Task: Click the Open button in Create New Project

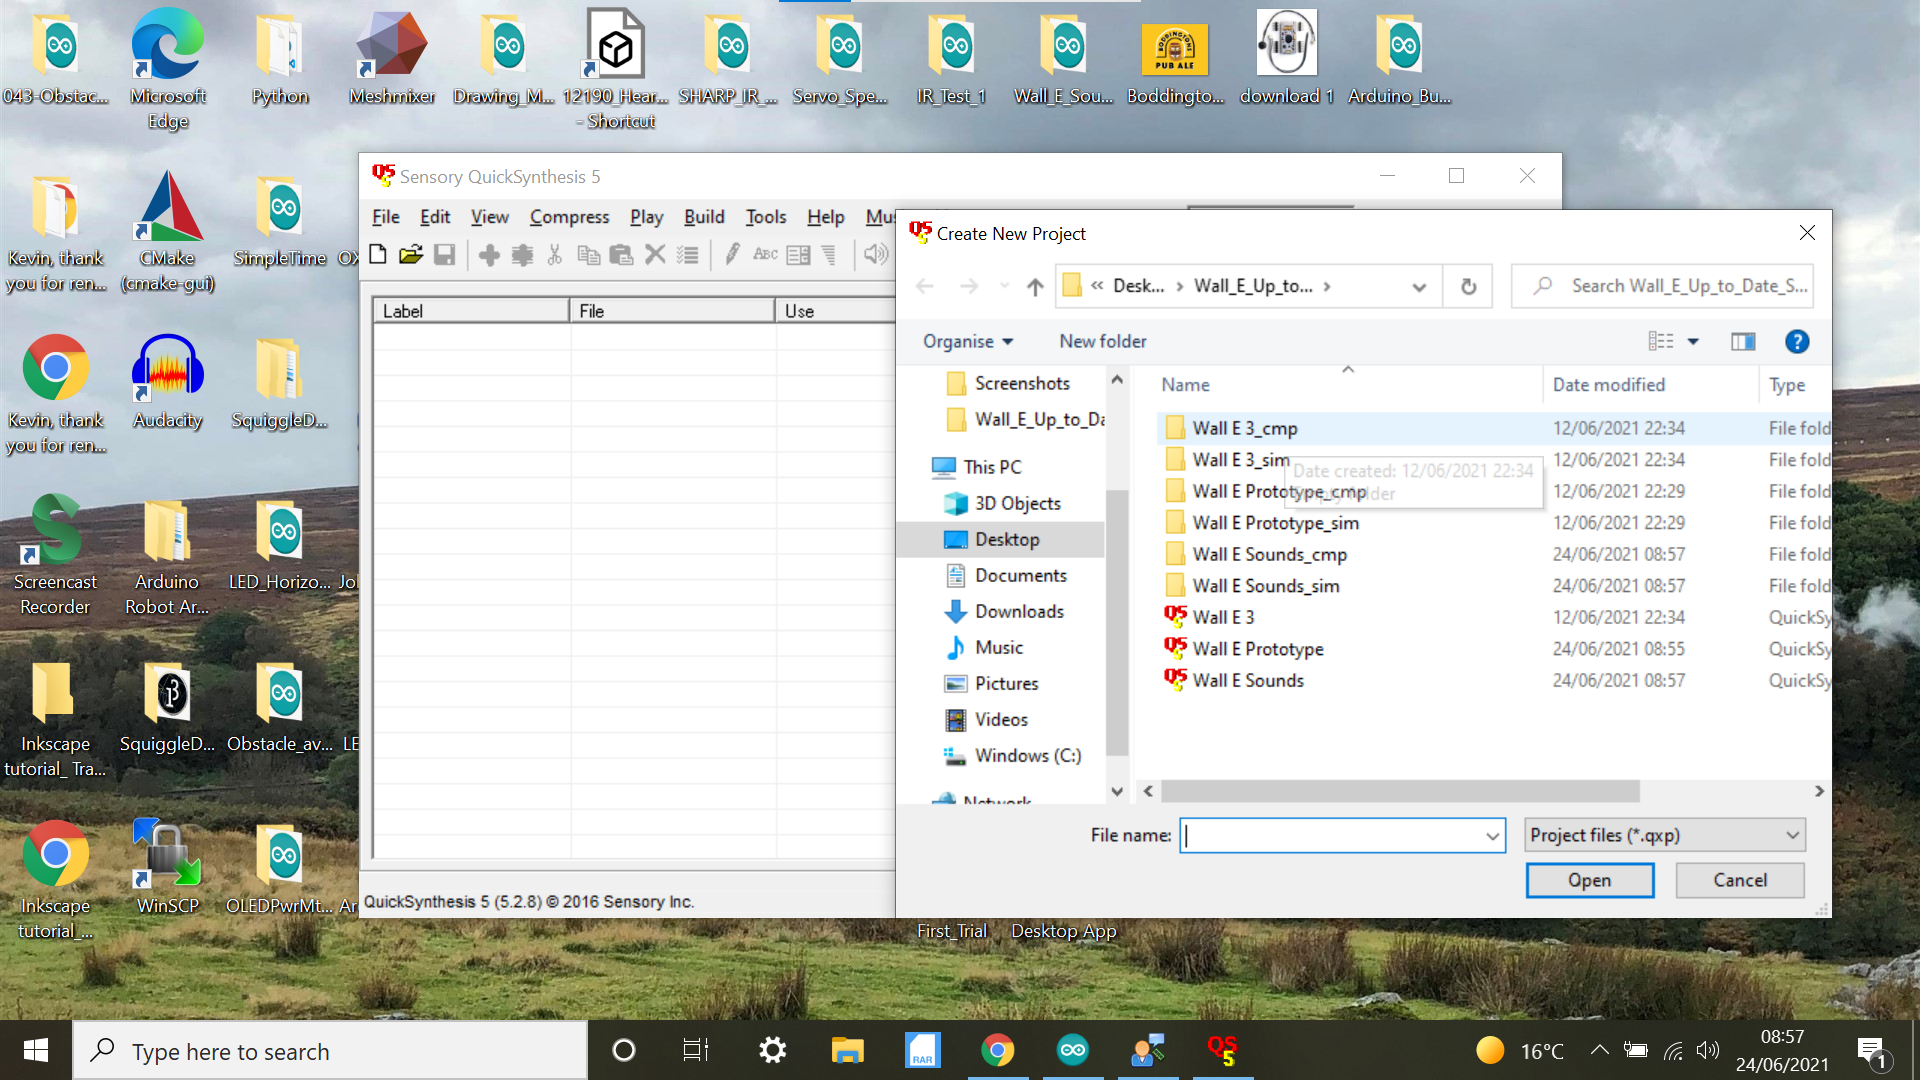Action: click(1589, 880)
